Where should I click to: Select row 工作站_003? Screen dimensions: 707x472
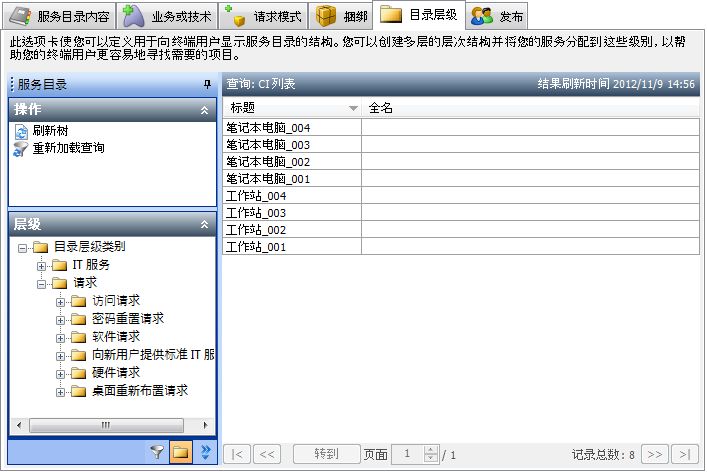pos(461,212)
